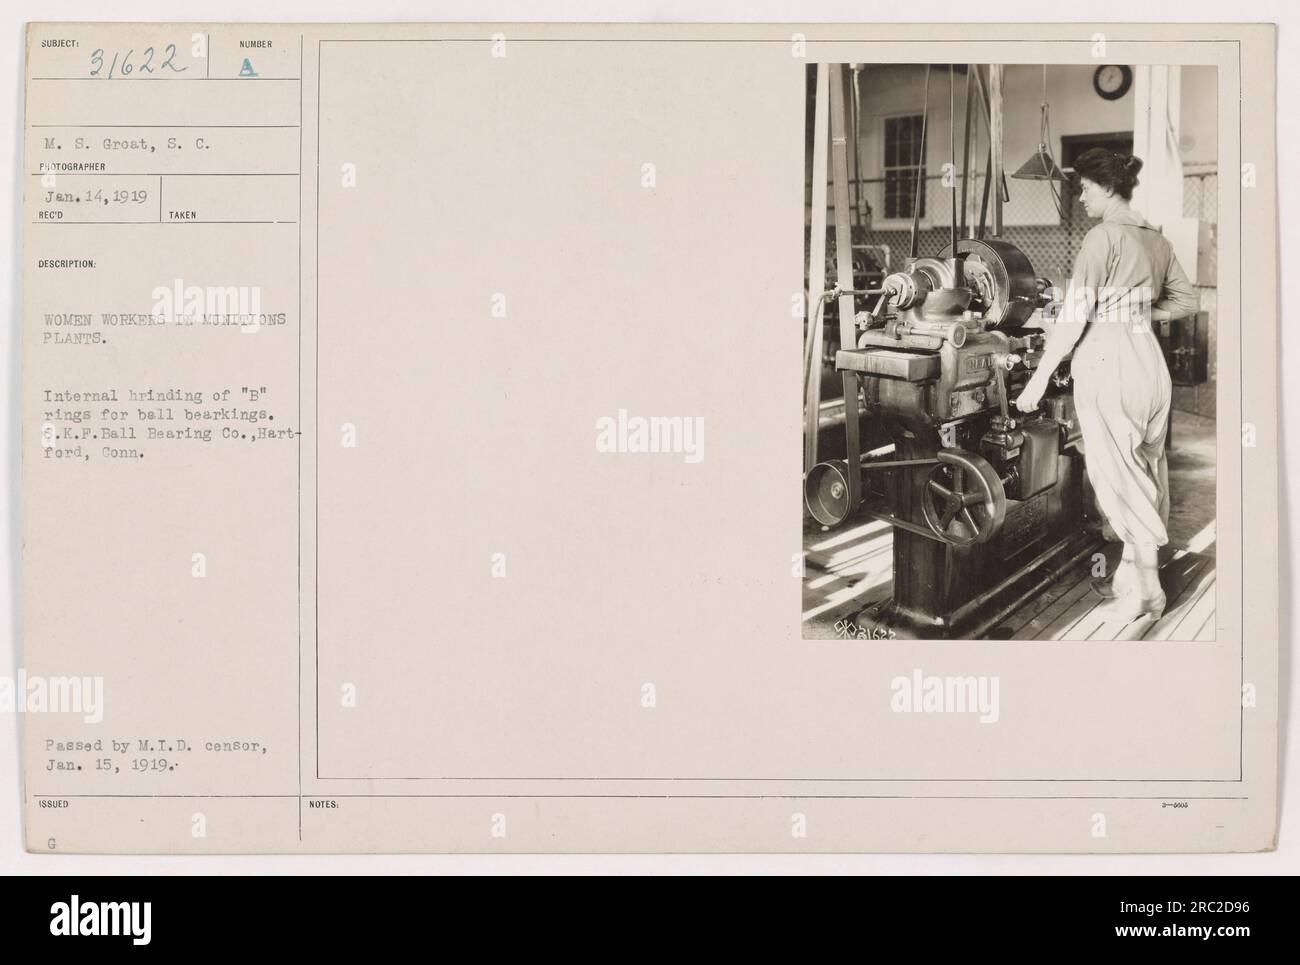The height and width of the screenshot is (965, 1300).
Task: Click the SUBJECT field label
Action: coord(58,44)
